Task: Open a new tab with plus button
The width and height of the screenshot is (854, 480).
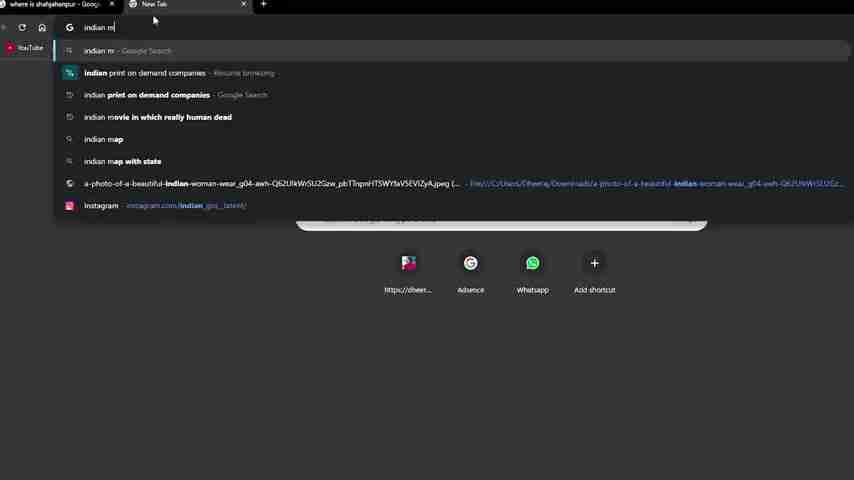Action: click(x=264, y=5)
